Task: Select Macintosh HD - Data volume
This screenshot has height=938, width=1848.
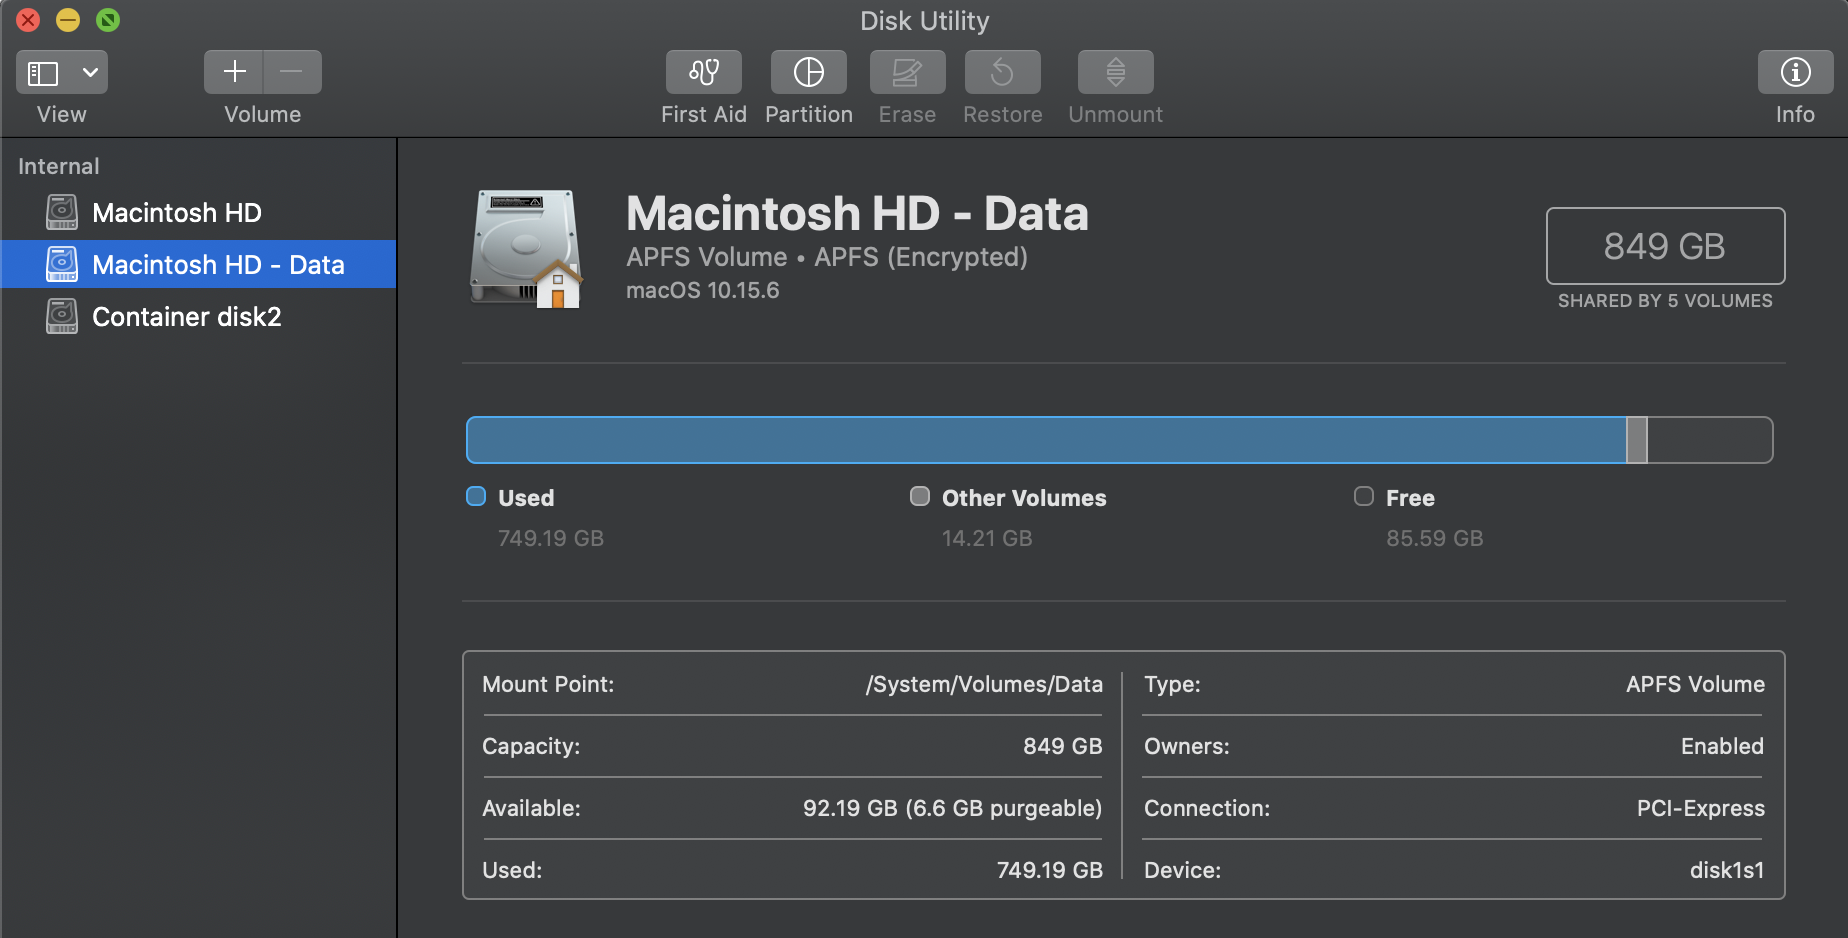Action: point(198,264)
